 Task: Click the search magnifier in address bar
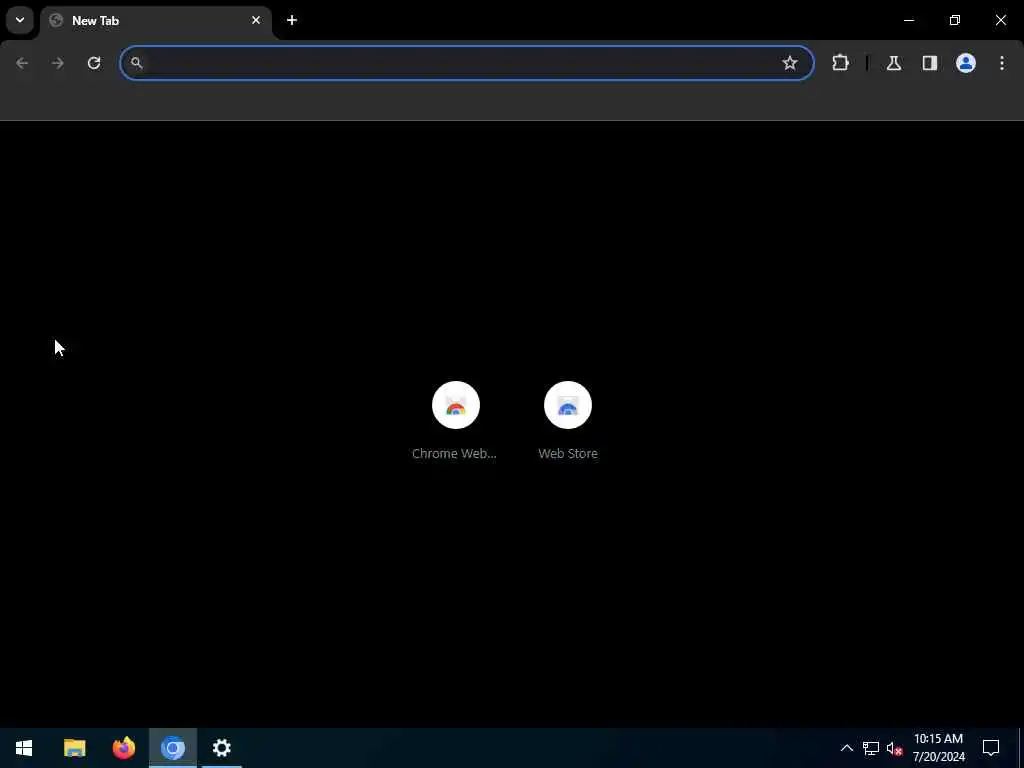click(x=136, y=63)
